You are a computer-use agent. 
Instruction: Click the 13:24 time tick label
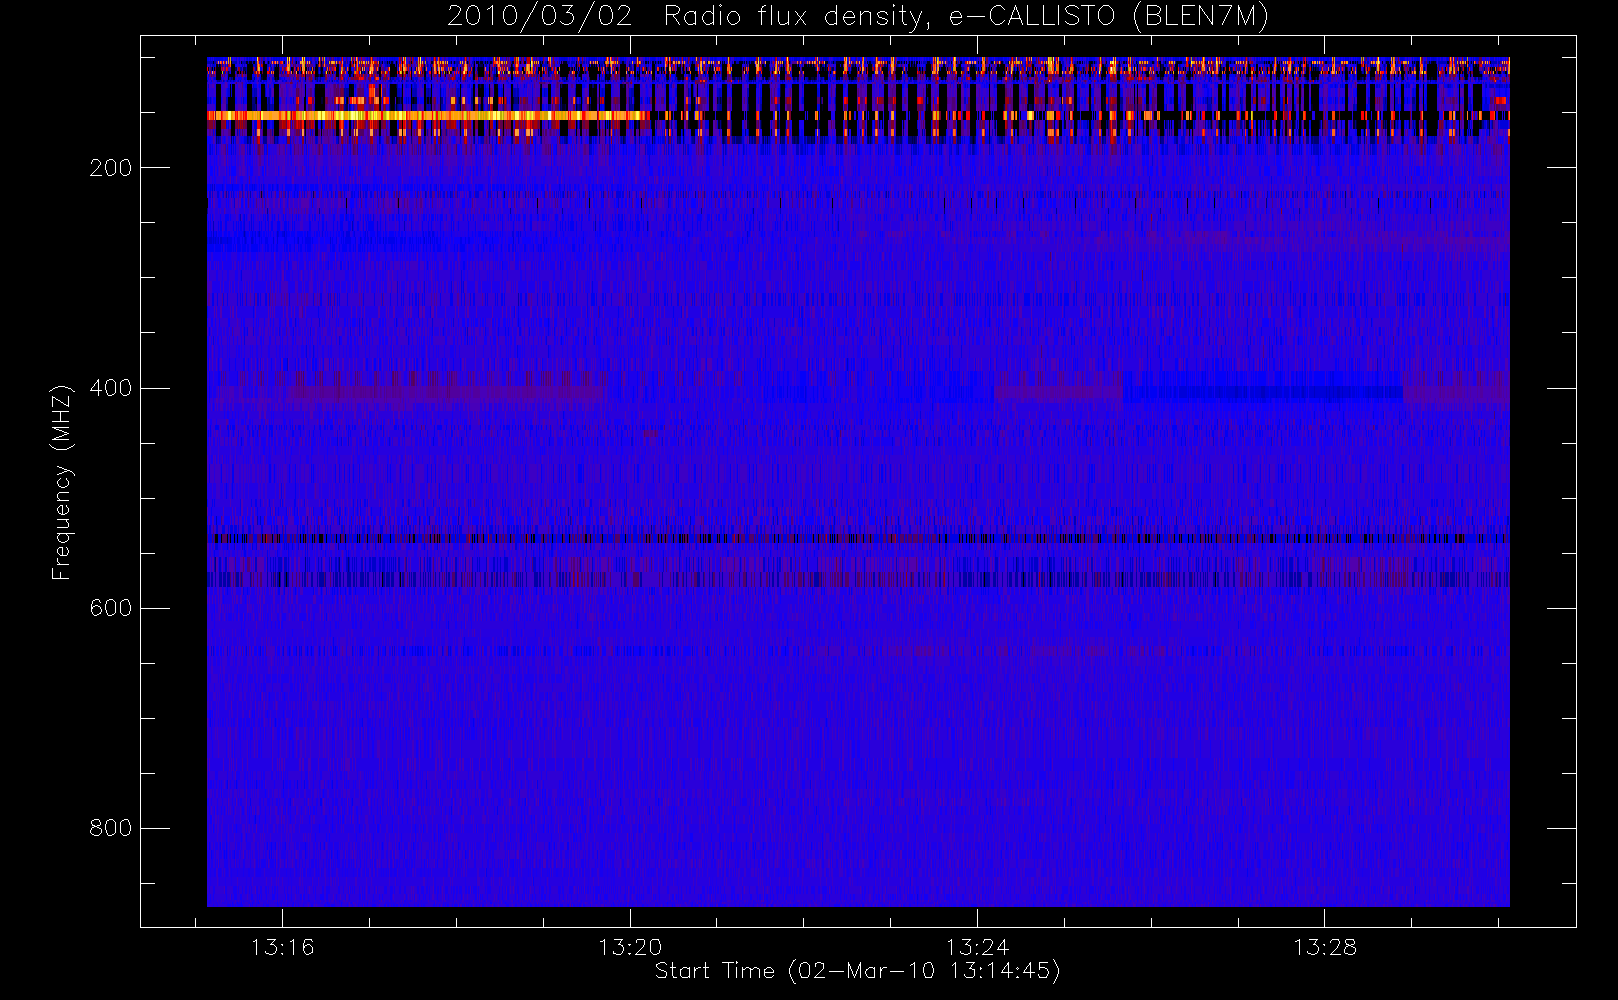point(977,947)
